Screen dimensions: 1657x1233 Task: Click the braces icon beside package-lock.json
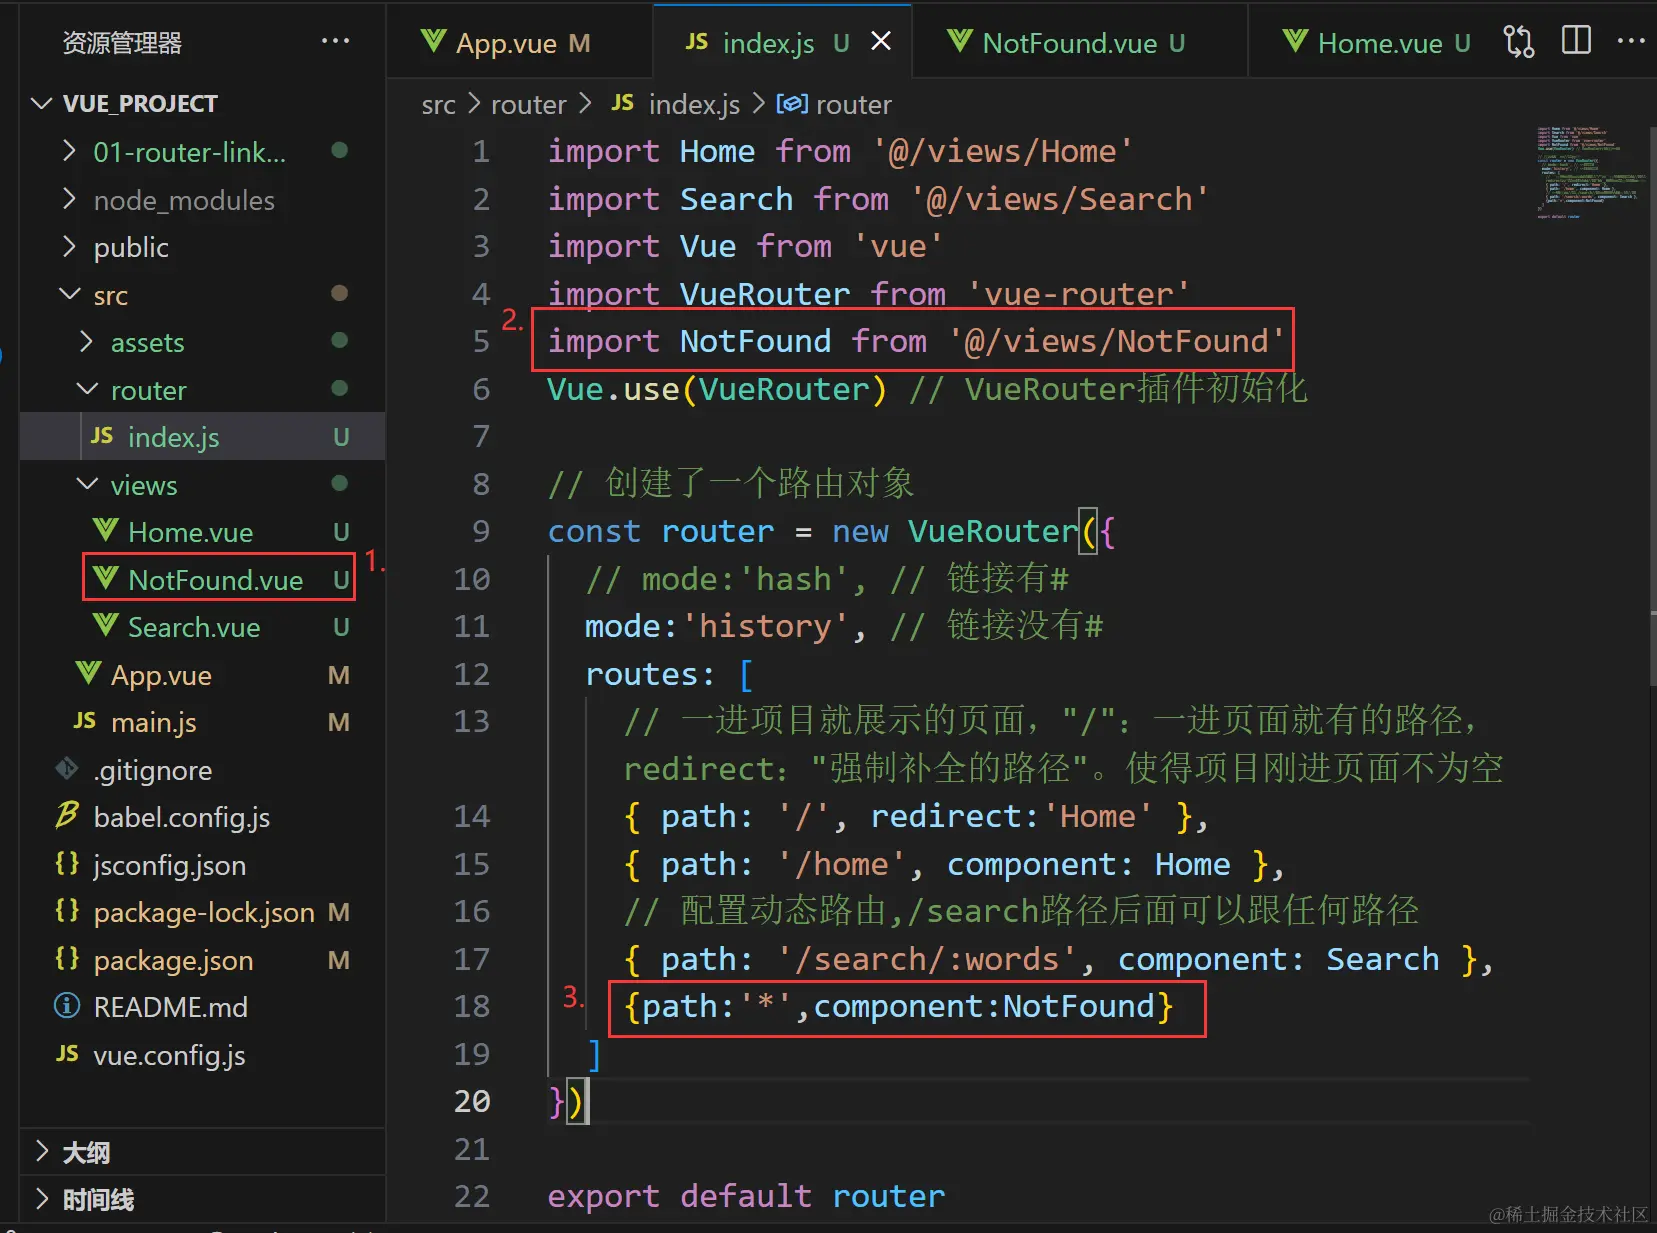[x=67, y=911]
